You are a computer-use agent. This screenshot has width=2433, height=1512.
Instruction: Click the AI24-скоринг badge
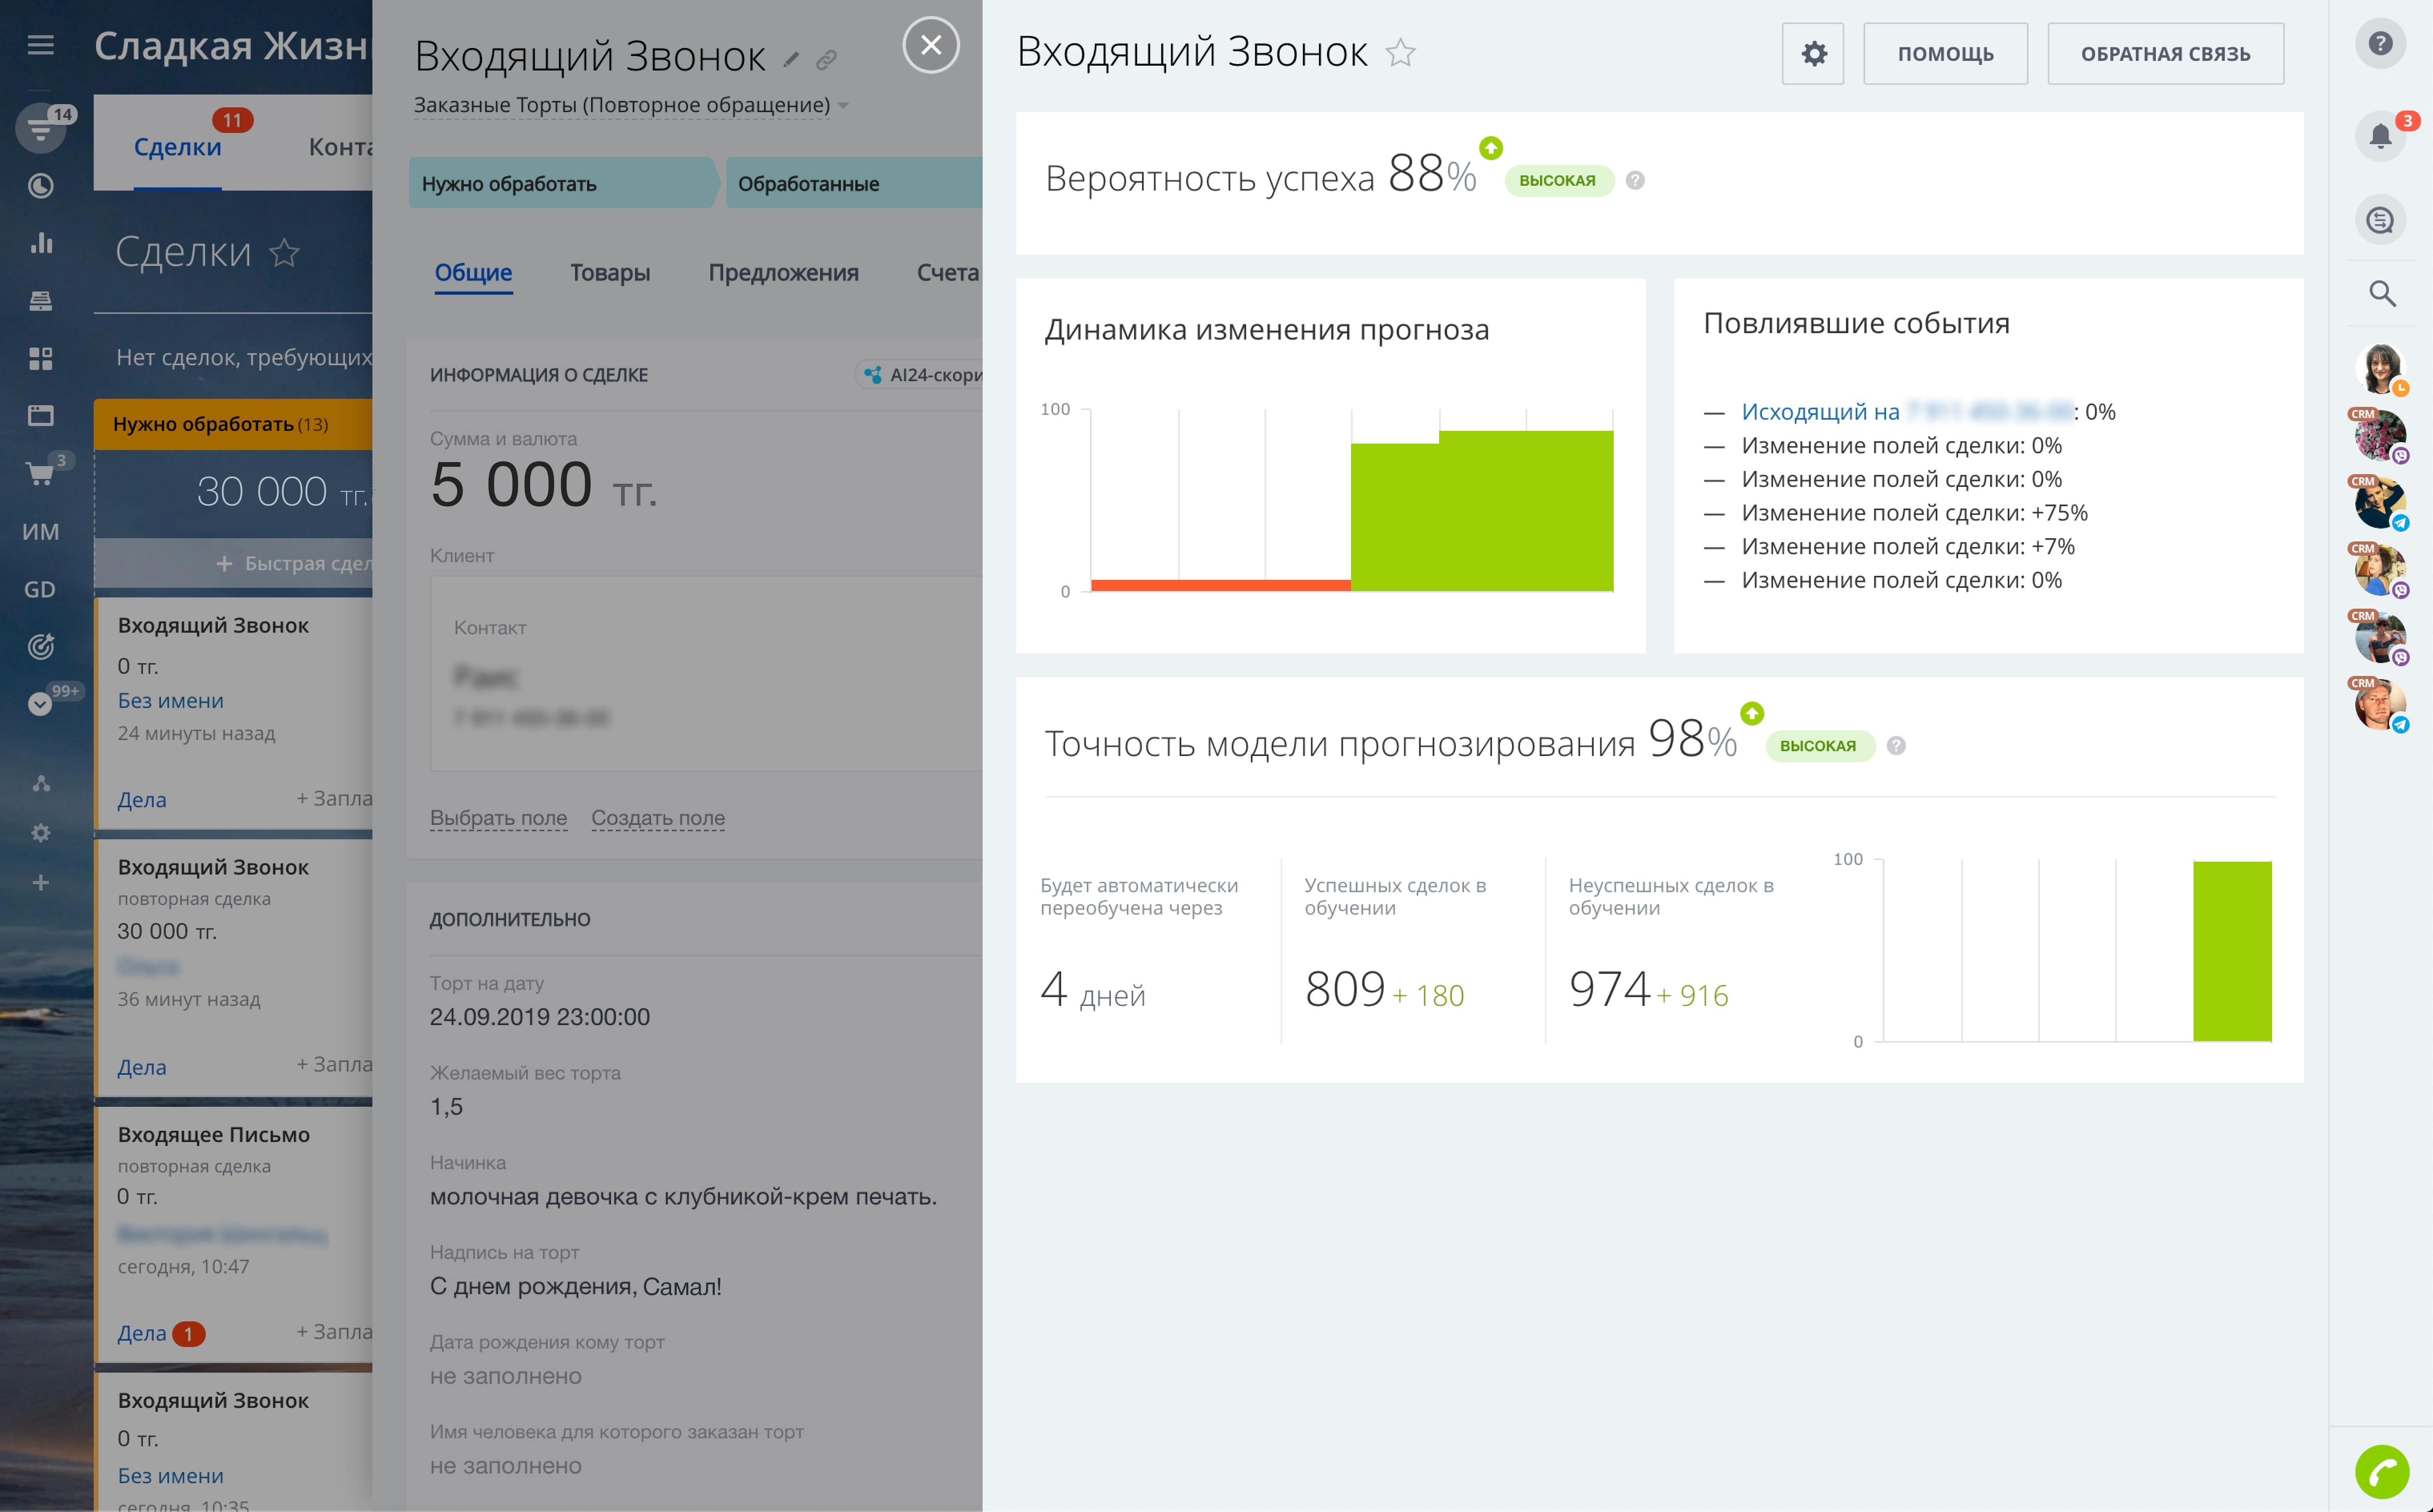pos(920,375)
